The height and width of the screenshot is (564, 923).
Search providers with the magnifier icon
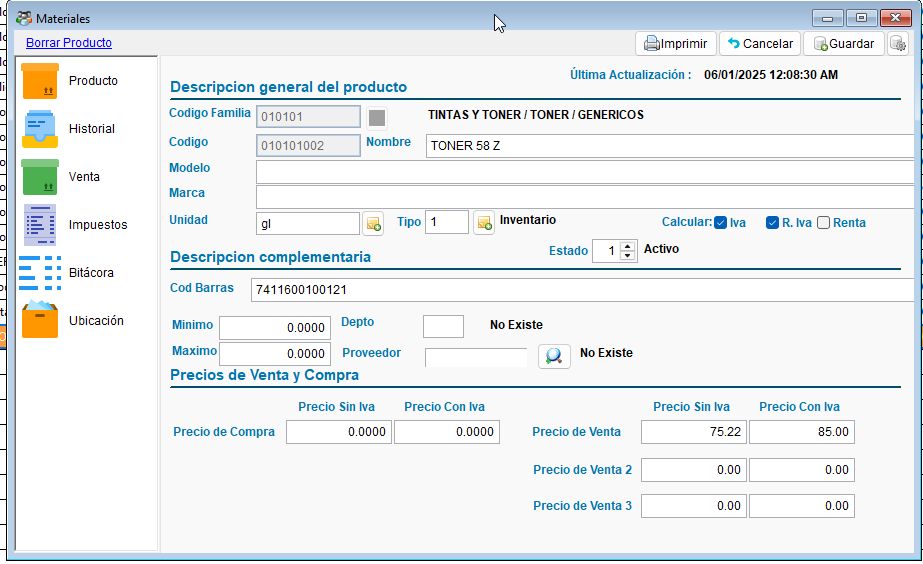pyautogui.click(x=554, y=356)
